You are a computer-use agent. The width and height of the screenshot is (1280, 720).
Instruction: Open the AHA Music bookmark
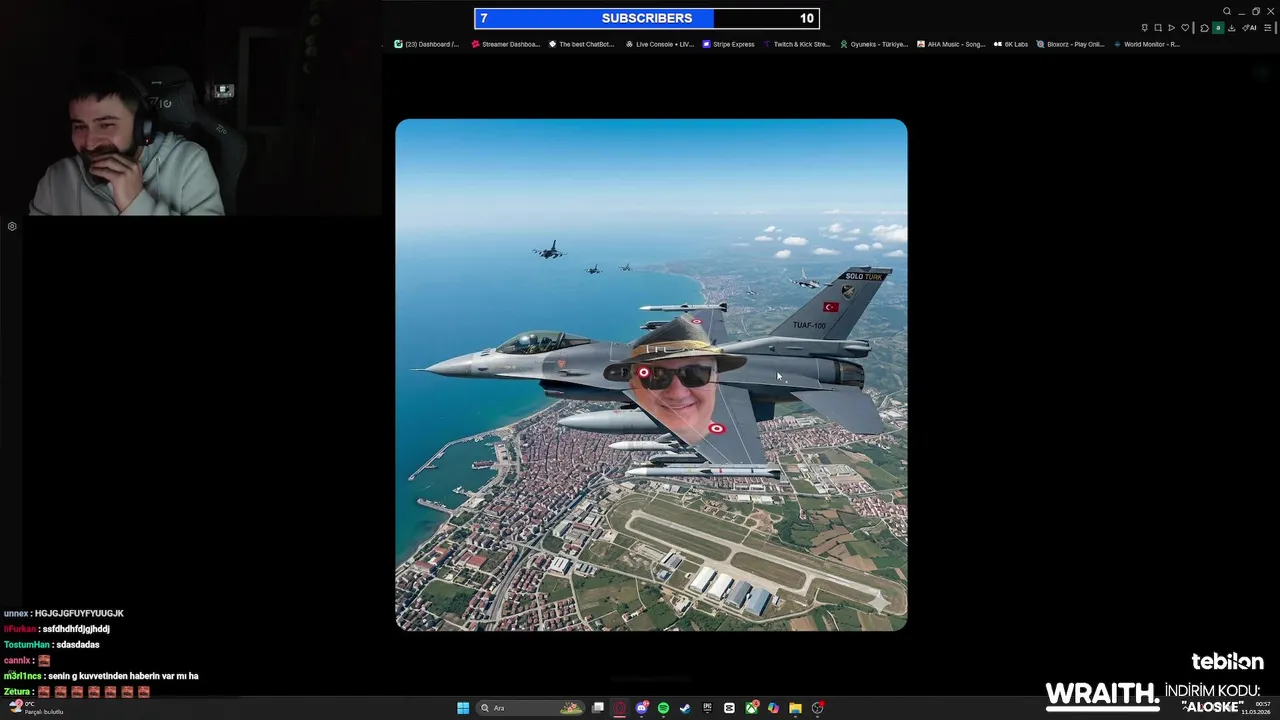tap(951, 44)
